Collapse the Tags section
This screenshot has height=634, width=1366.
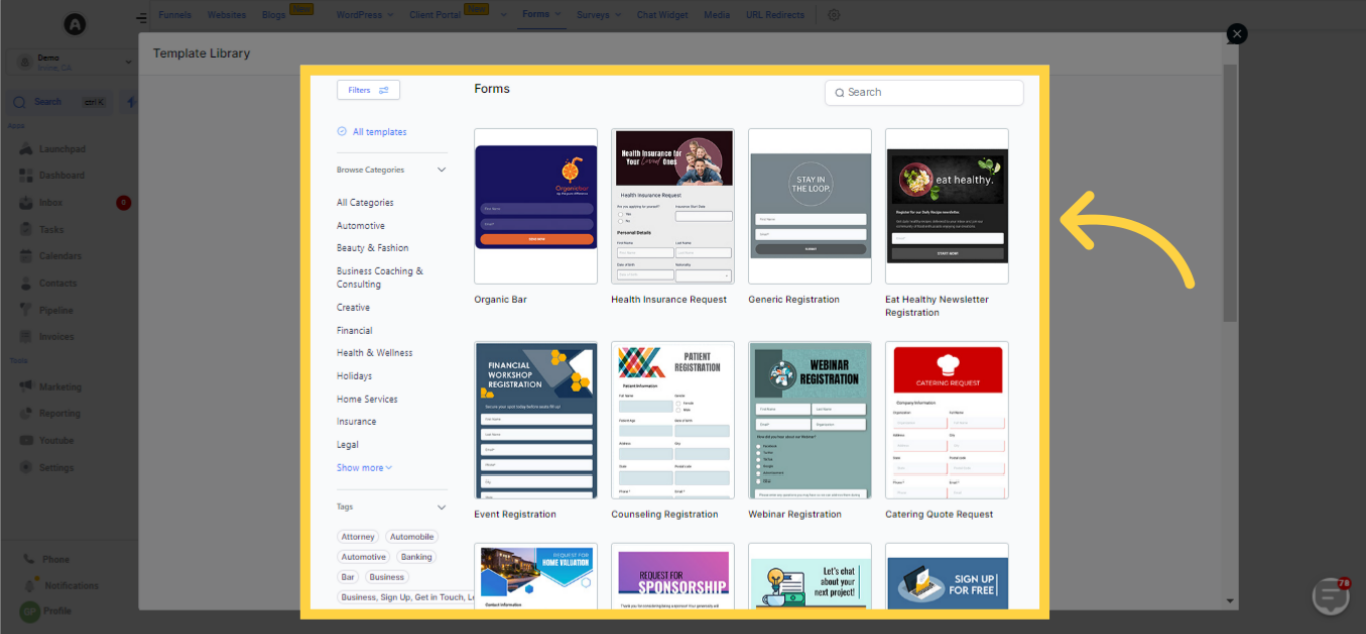point(442,507)
